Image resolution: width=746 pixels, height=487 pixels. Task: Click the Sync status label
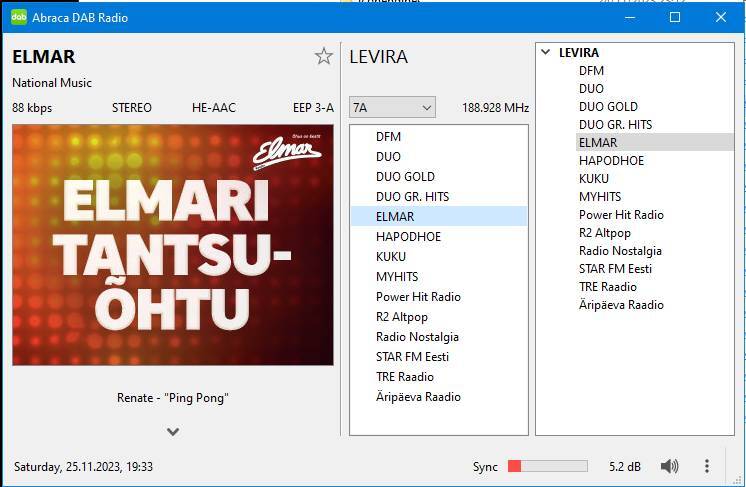point(485,467)
